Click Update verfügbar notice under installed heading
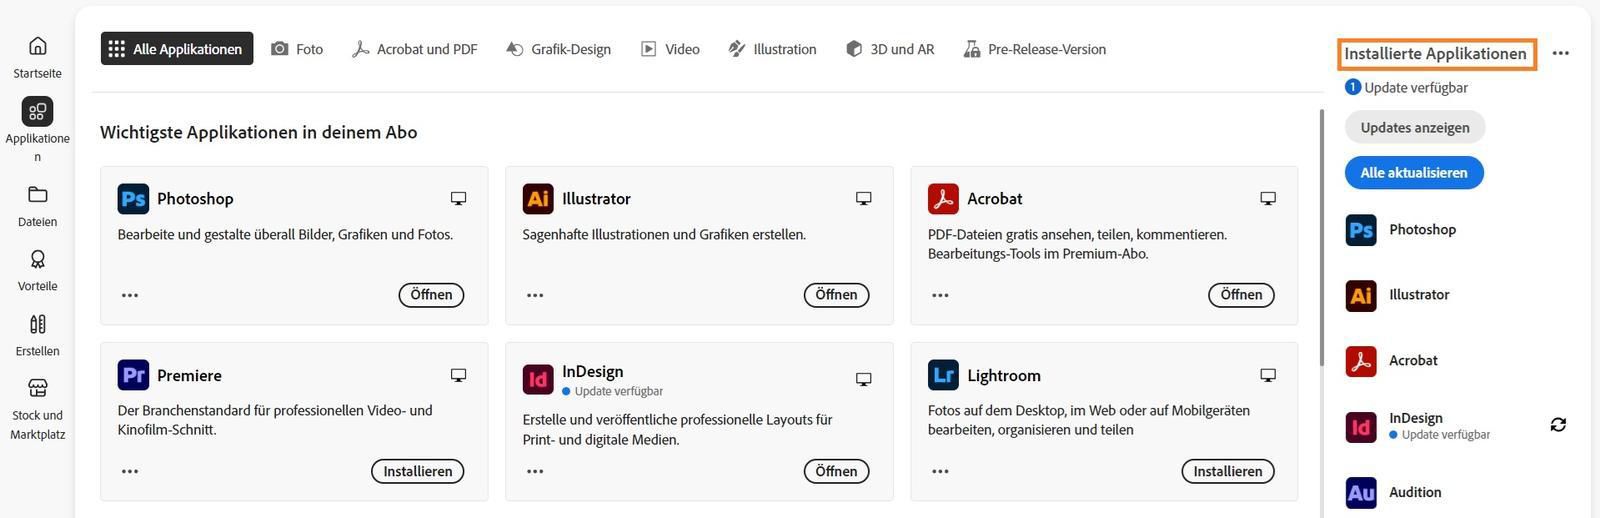Viewport: 1600px width, 518px height. click(1407, 87)
